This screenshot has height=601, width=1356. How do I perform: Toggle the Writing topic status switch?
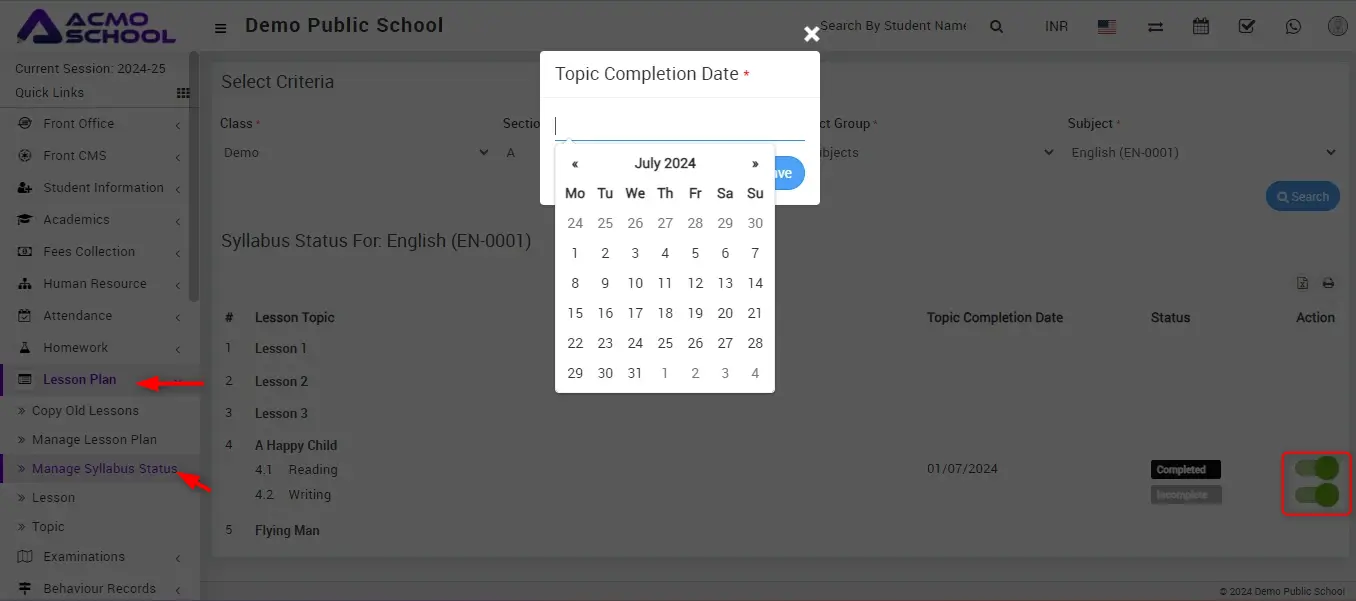click(1317, 495)
